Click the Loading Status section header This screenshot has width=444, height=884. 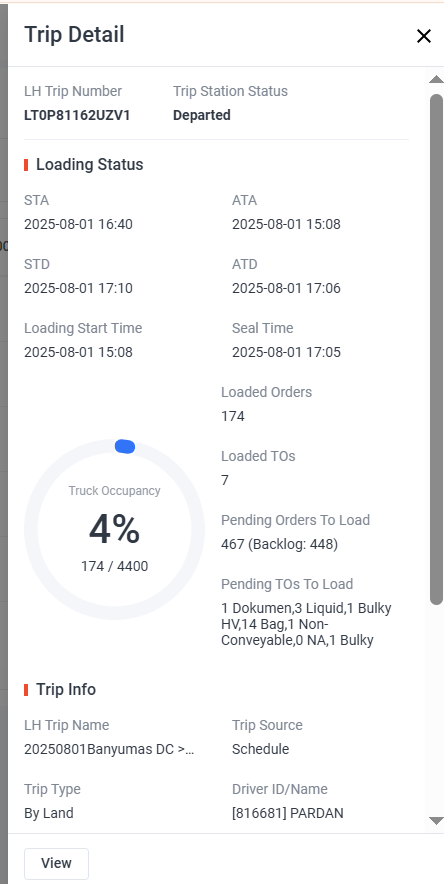[x=90, y=165]
